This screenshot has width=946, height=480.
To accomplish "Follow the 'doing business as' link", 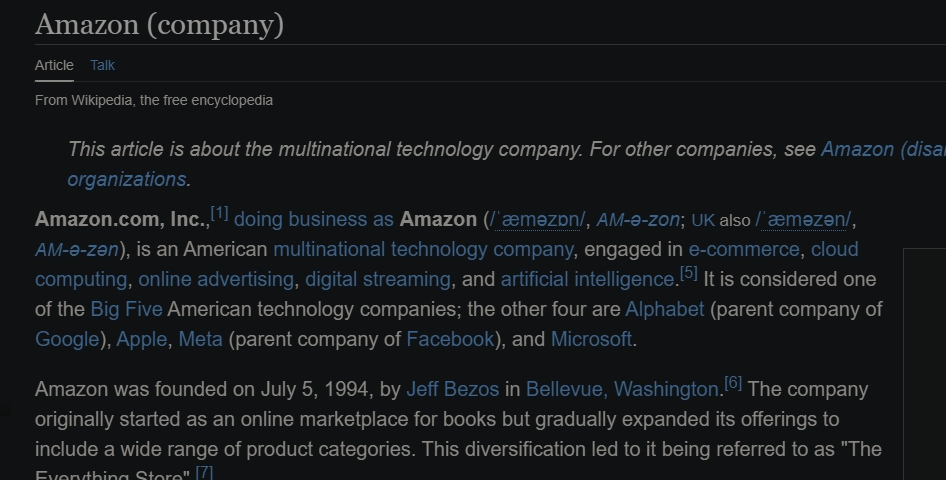I will click(x=314, y=219).
